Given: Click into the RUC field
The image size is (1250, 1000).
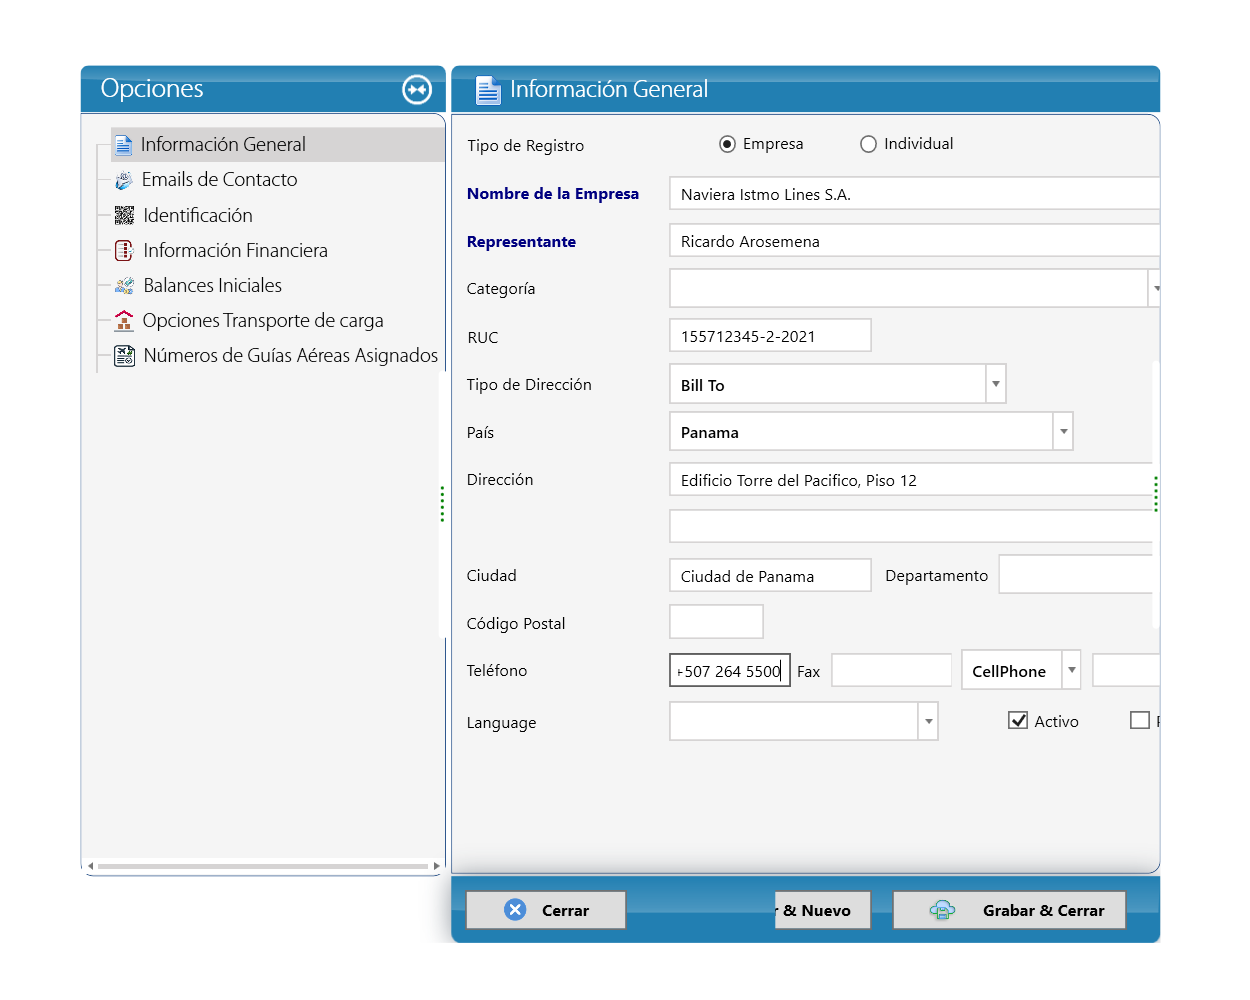Looking at the screenshot, I should tap(770, 336).
